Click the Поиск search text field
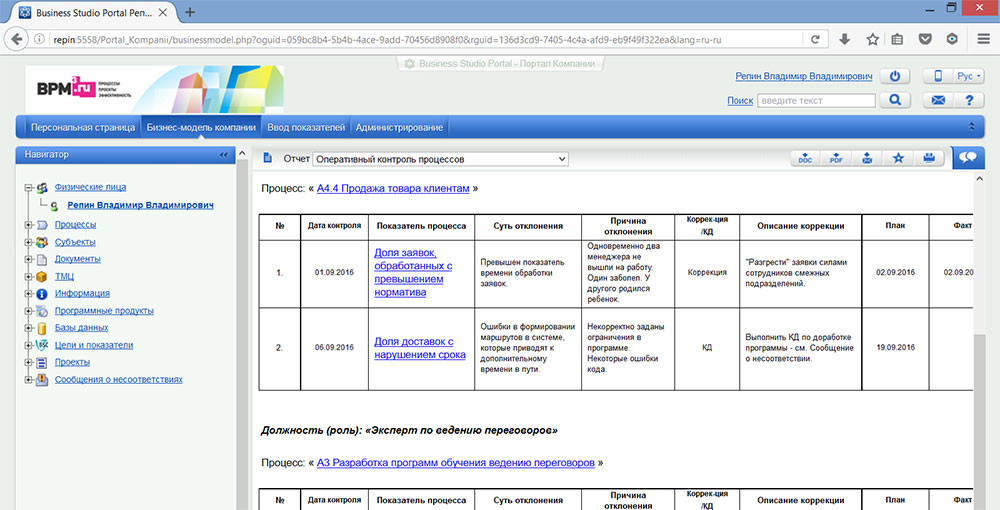 click(816, 101)
